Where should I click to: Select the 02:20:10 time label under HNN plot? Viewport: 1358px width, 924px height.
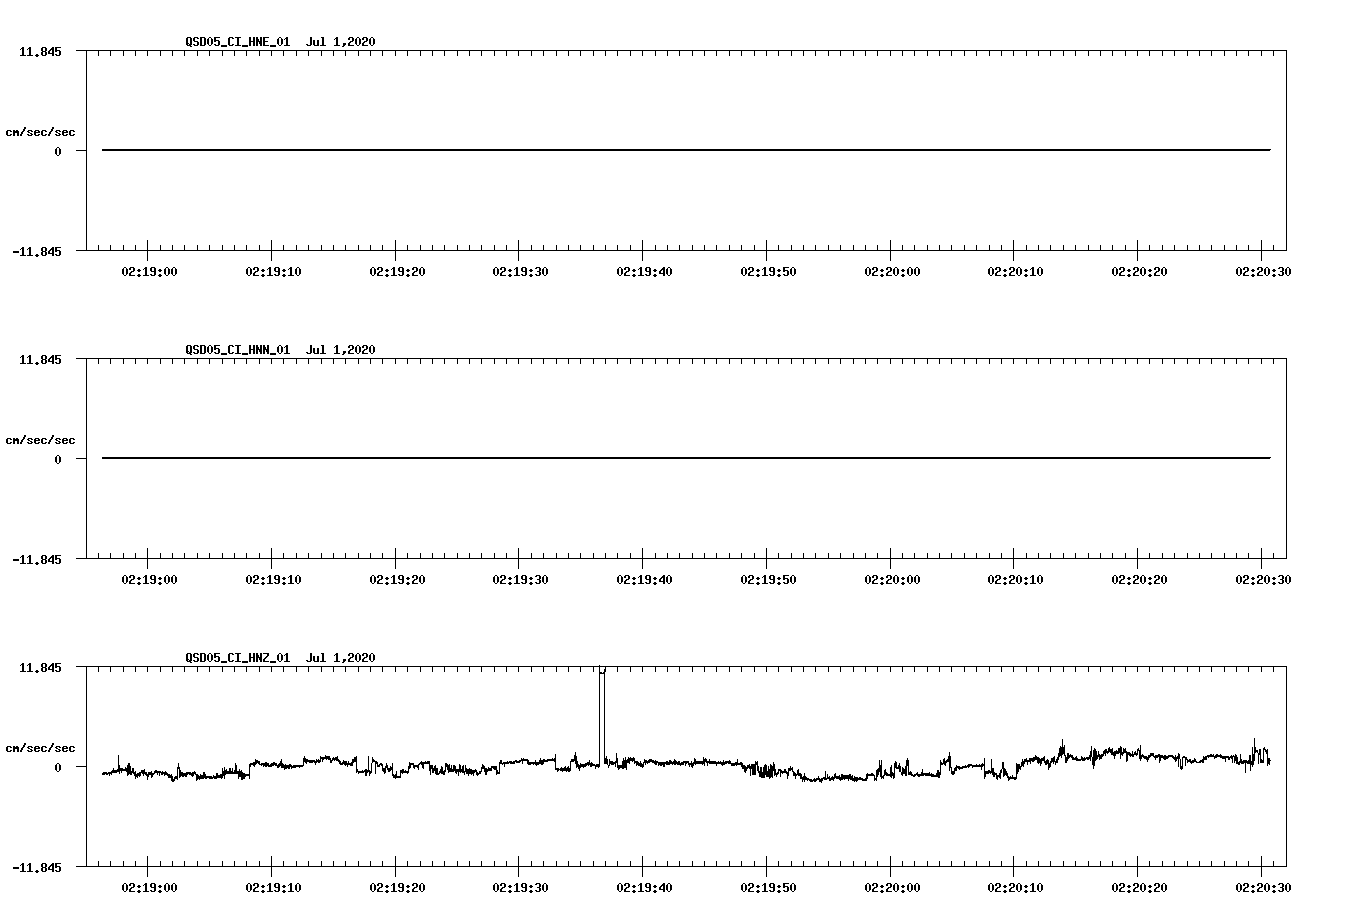[1015, 579]
